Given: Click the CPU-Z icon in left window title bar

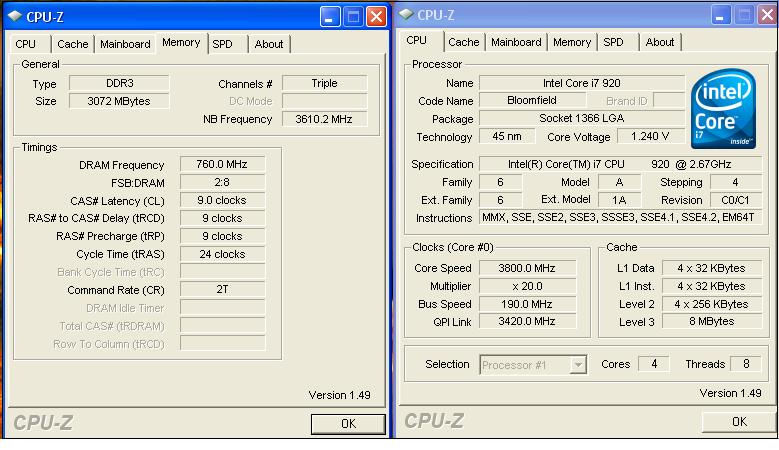Looking at the screenshot, I should pos(15,16).
